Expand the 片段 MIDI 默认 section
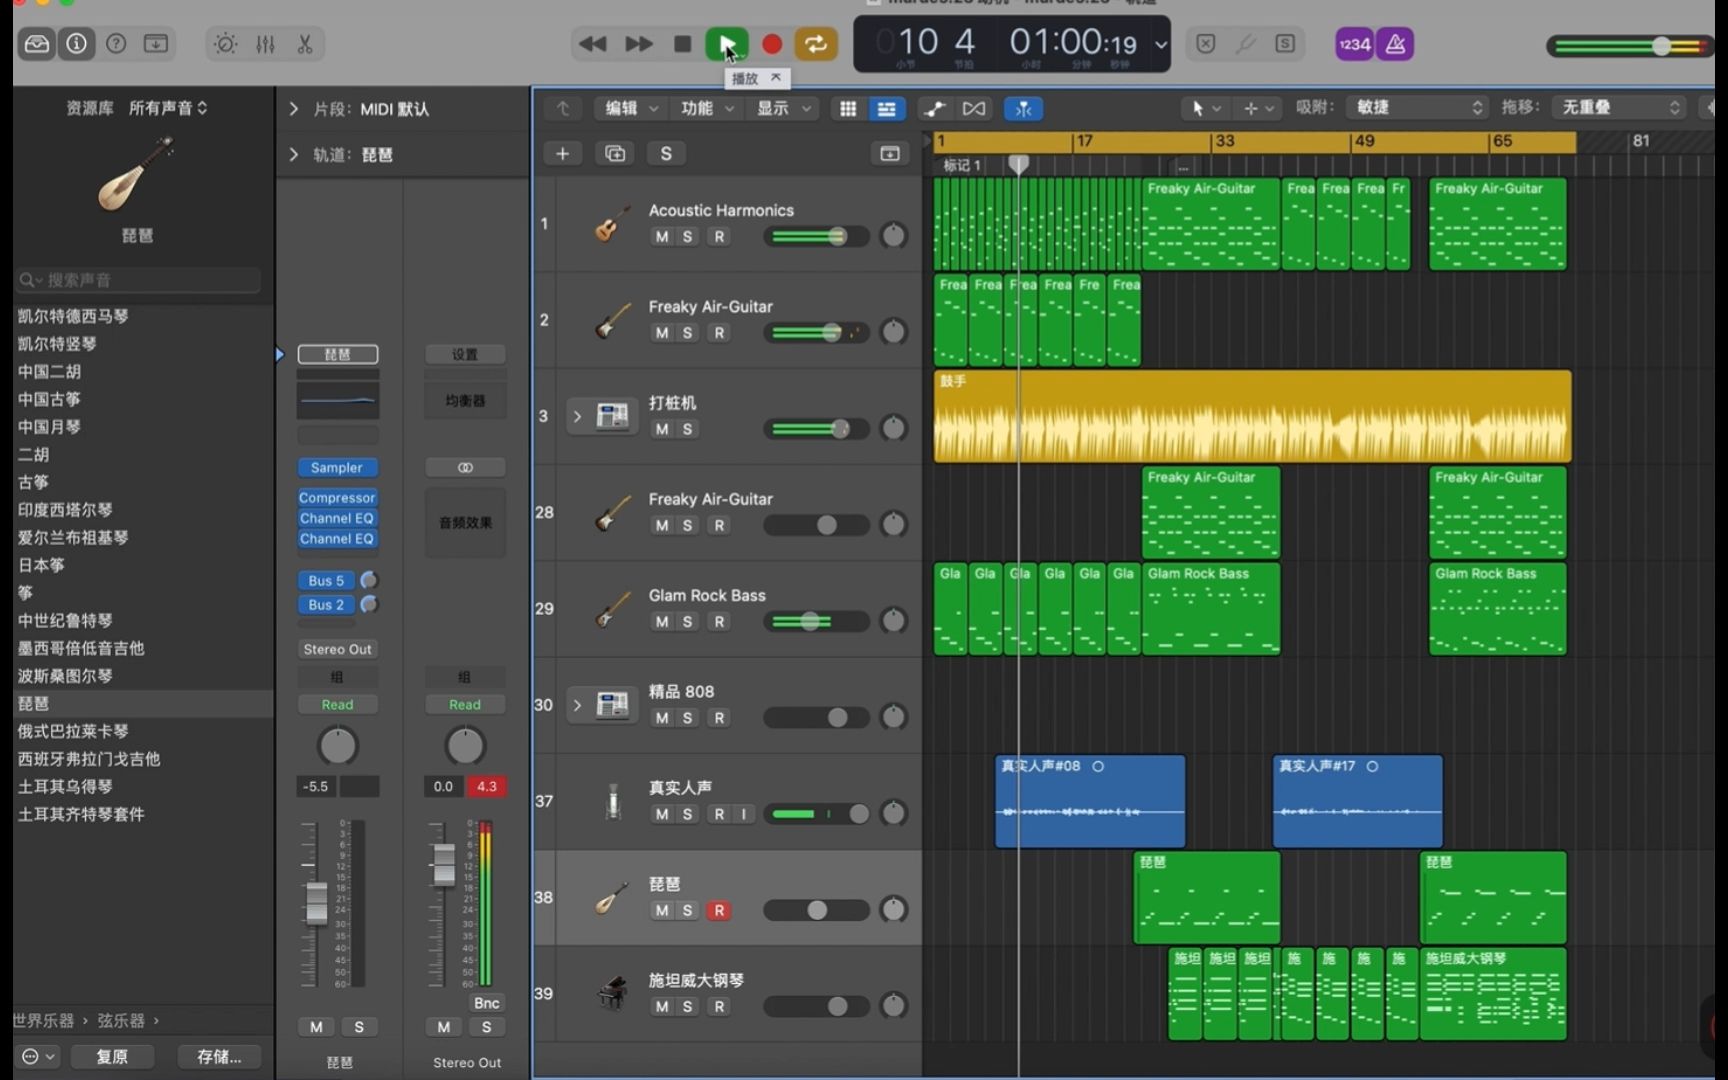Screen dimensions: 1728x1080 click(x=293, y=109)
